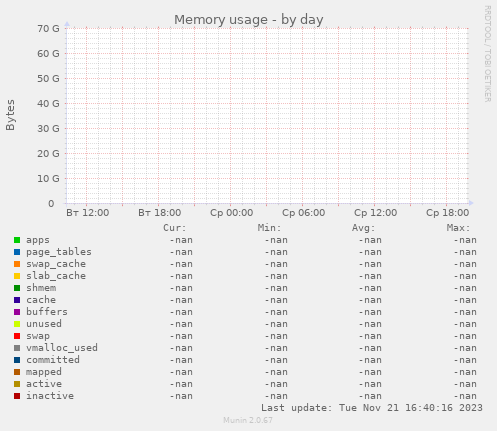
Task: Click the navy committed legend swatch
Action: [17, 360]
